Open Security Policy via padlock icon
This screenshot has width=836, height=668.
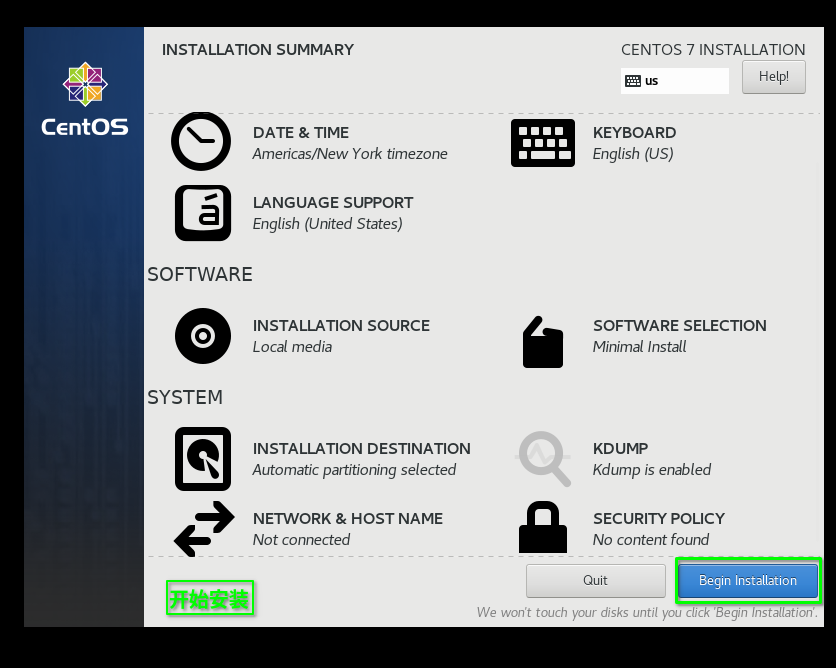point(543,527)
